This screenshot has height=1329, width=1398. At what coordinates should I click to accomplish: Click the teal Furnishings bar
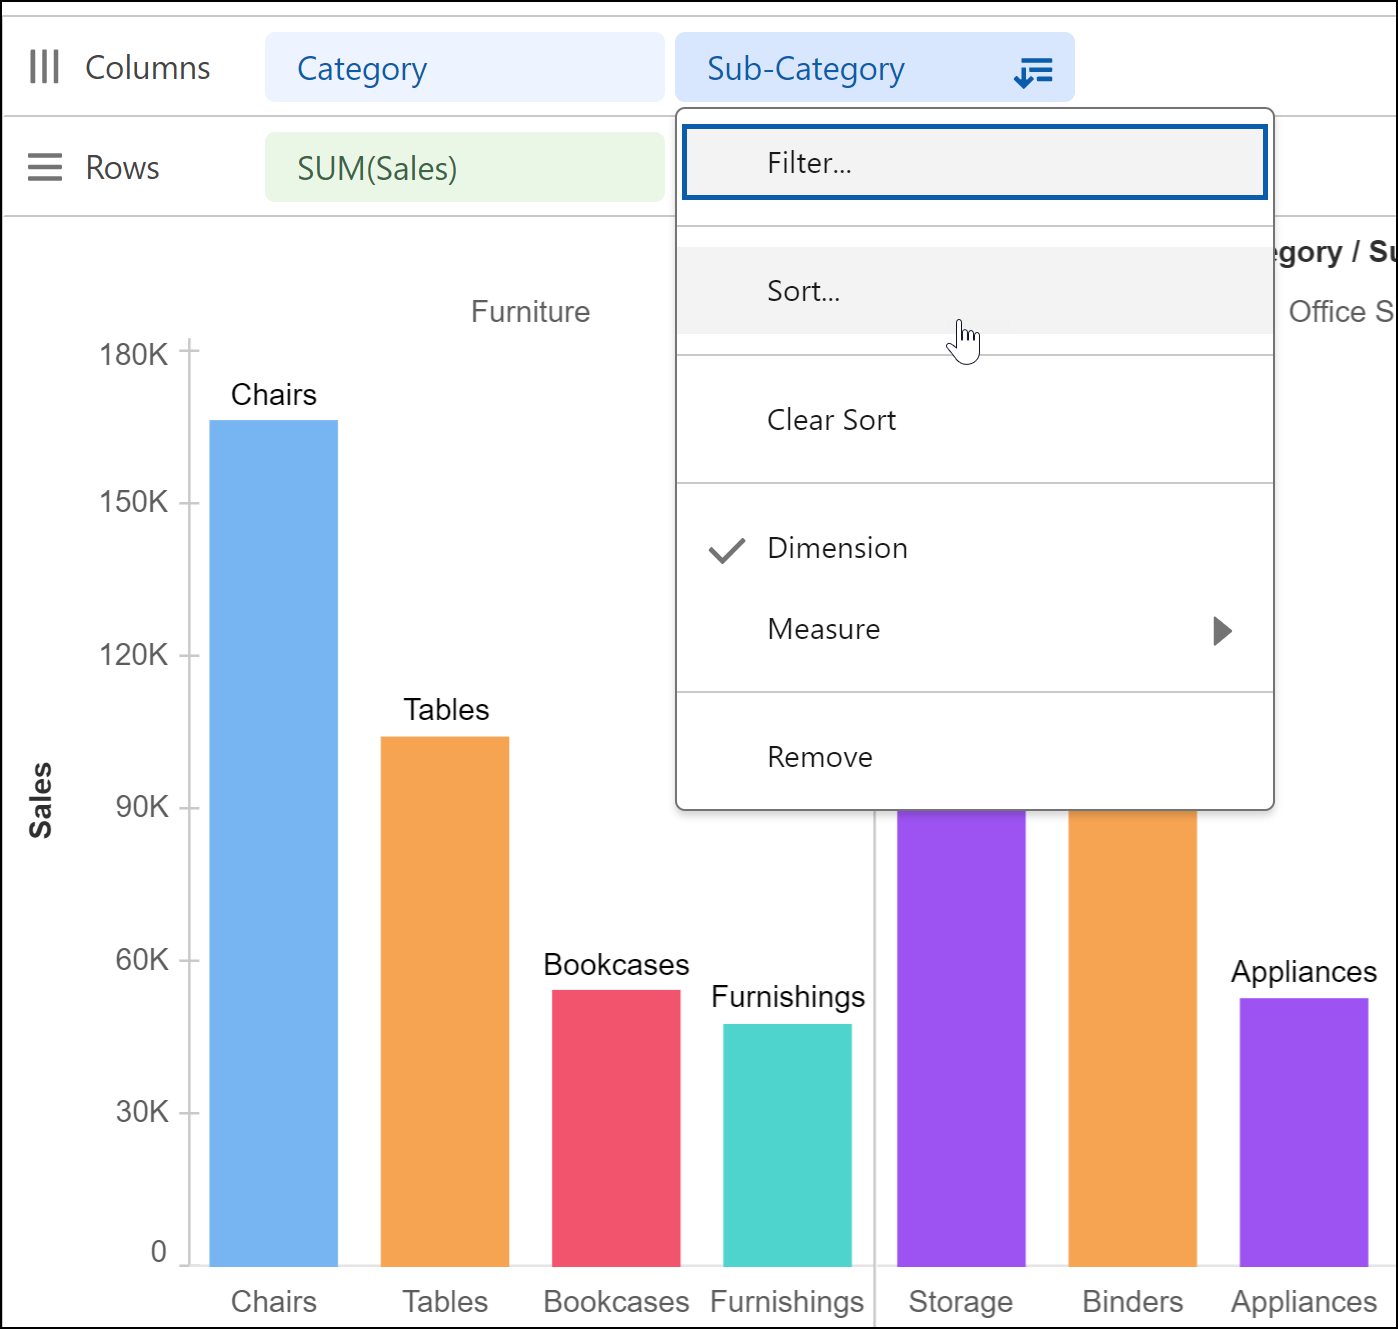pyautogui.click(x=788, y=1145)
